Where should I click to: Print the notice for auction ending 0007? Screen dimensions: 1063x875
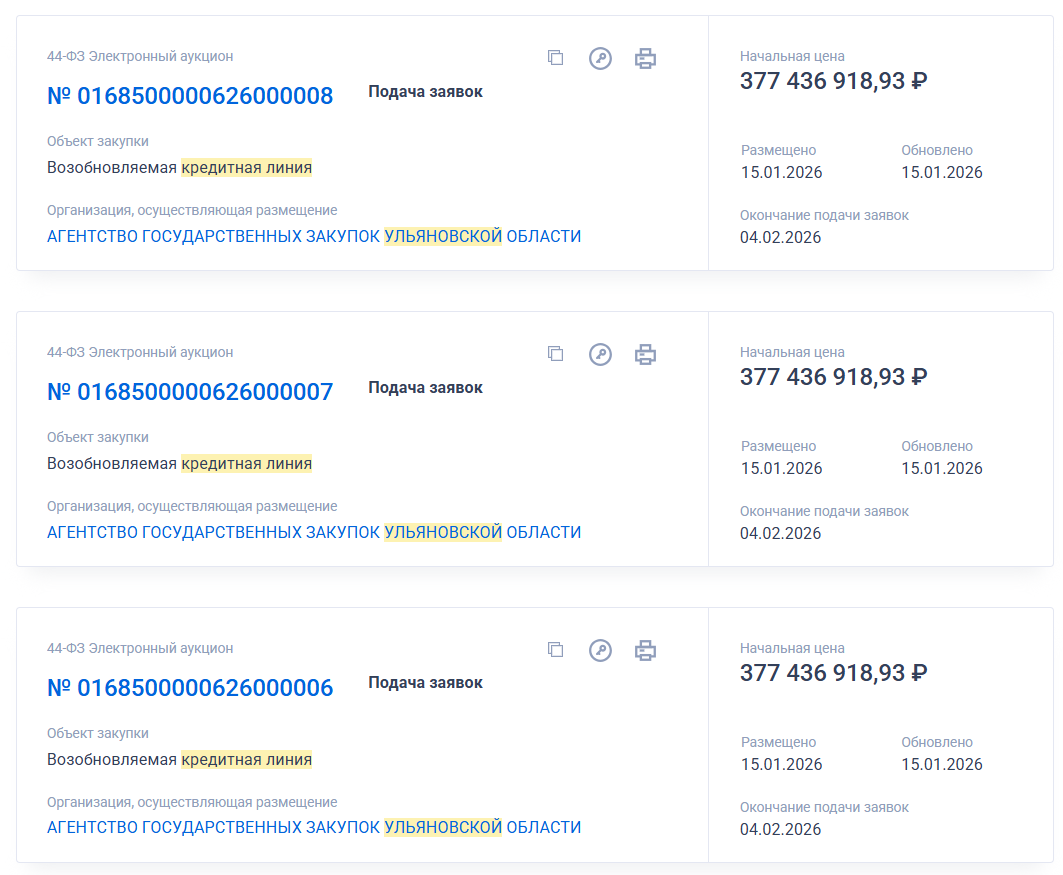[646, 354]
